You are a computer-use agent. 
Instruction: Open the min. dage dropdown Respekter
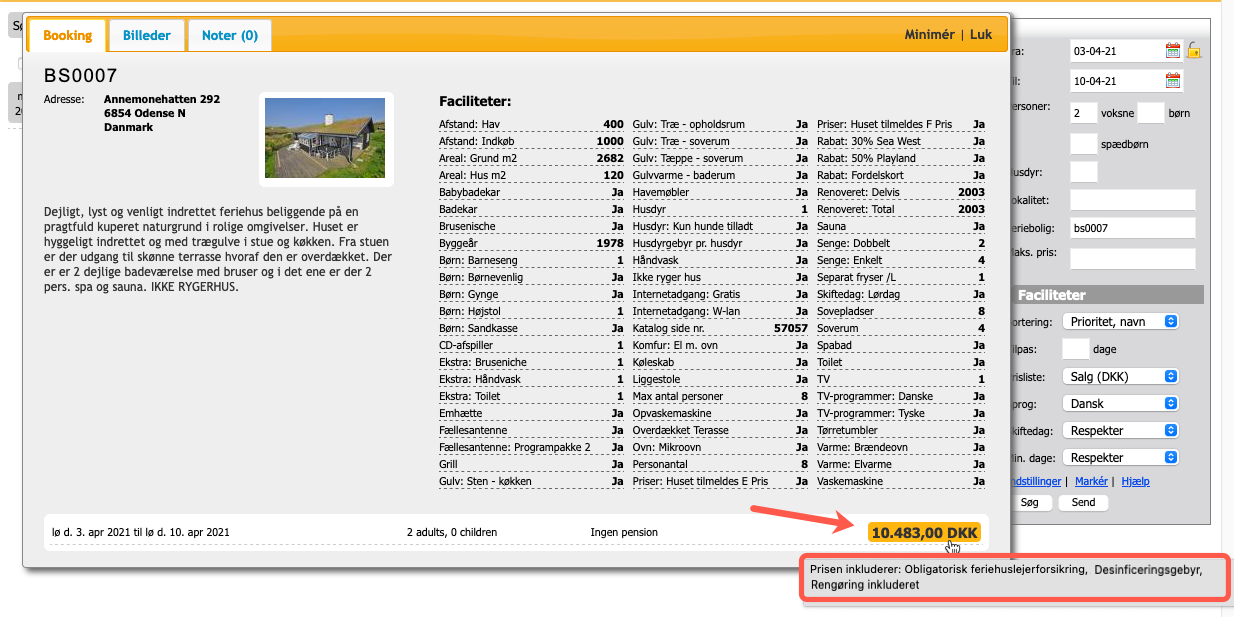click(x=1121, y=457)
